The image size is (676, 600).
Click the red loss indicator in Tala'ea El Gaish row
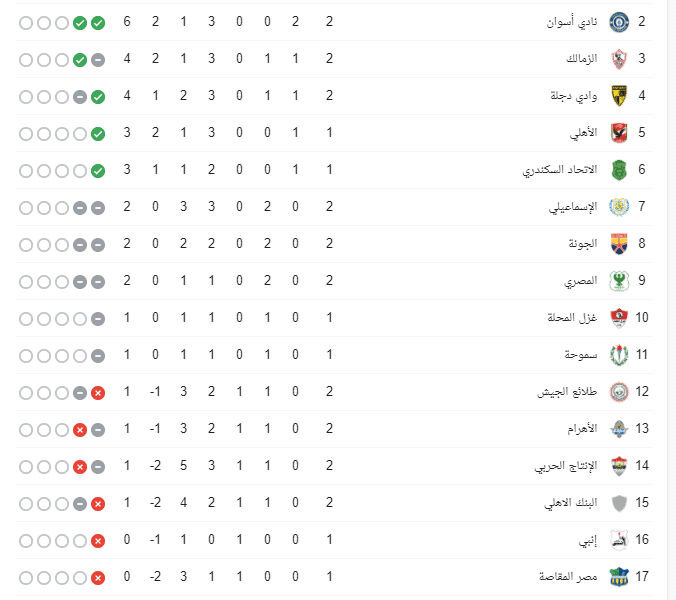pos(98,393)
